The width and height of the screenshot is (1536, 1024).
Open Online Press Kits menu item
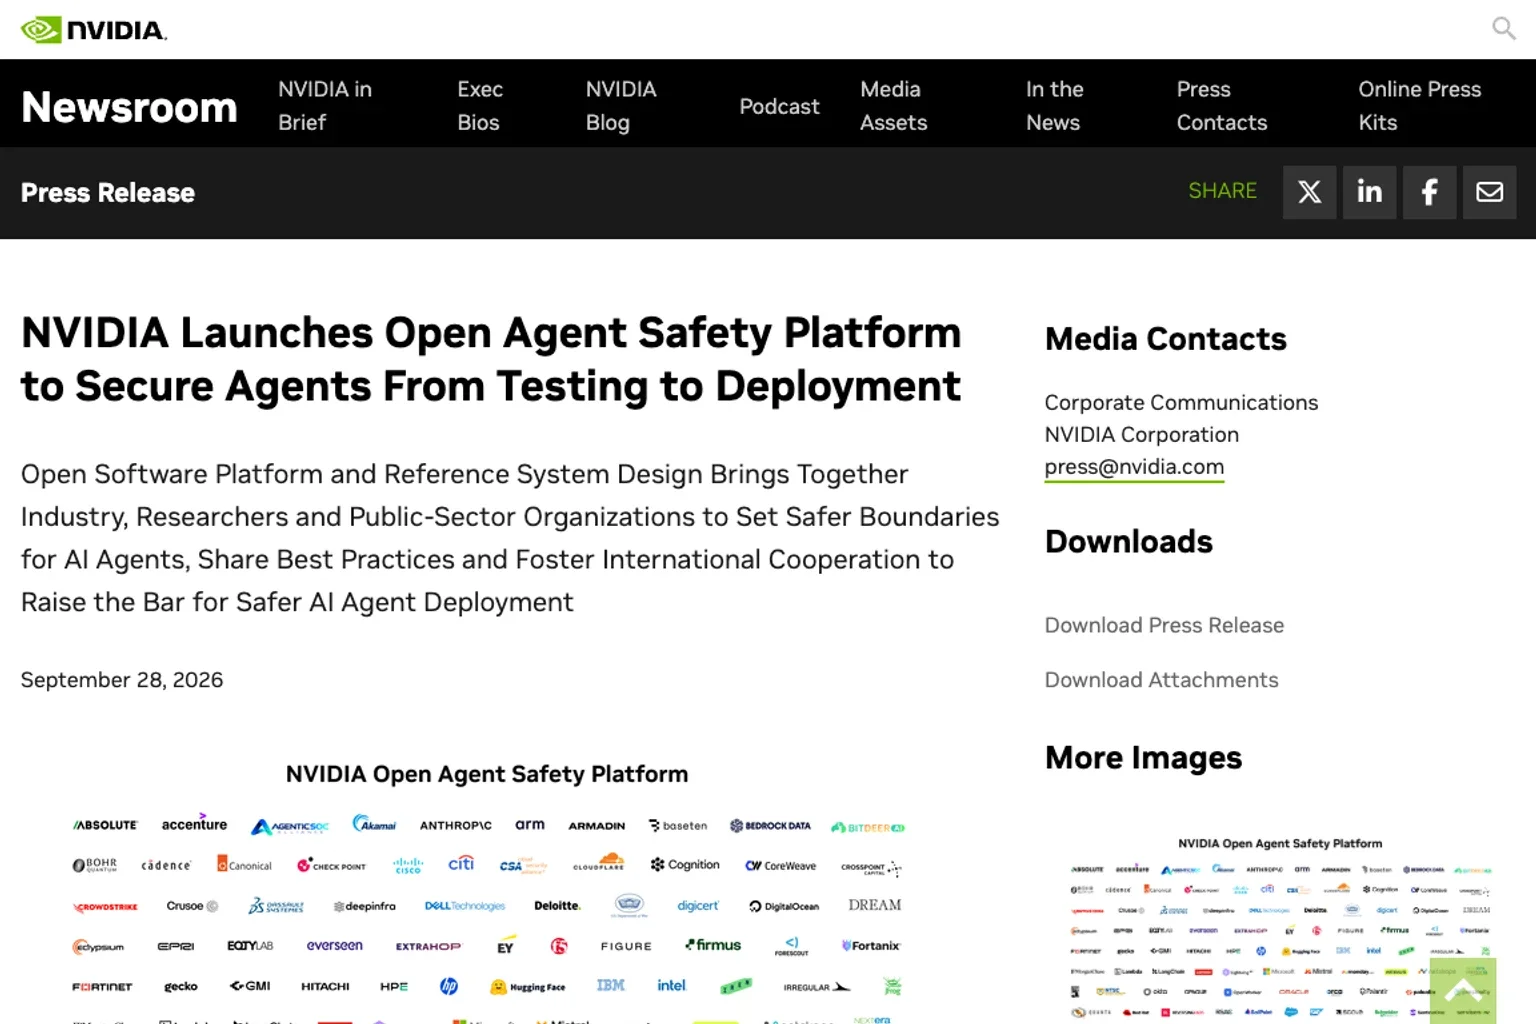1420,106
